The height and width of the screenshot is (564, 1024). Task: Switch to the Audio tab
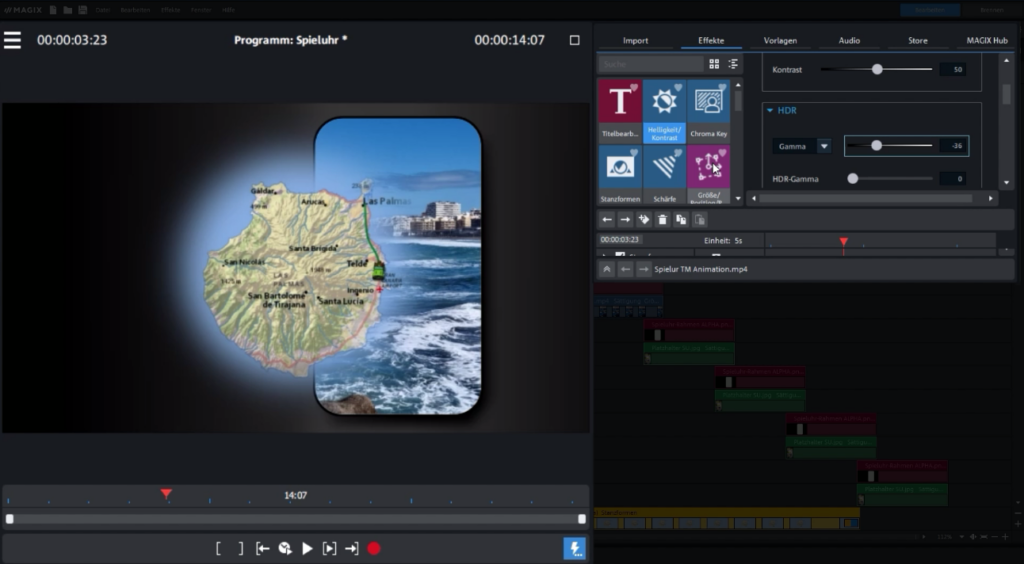click(x=849, y=40)
